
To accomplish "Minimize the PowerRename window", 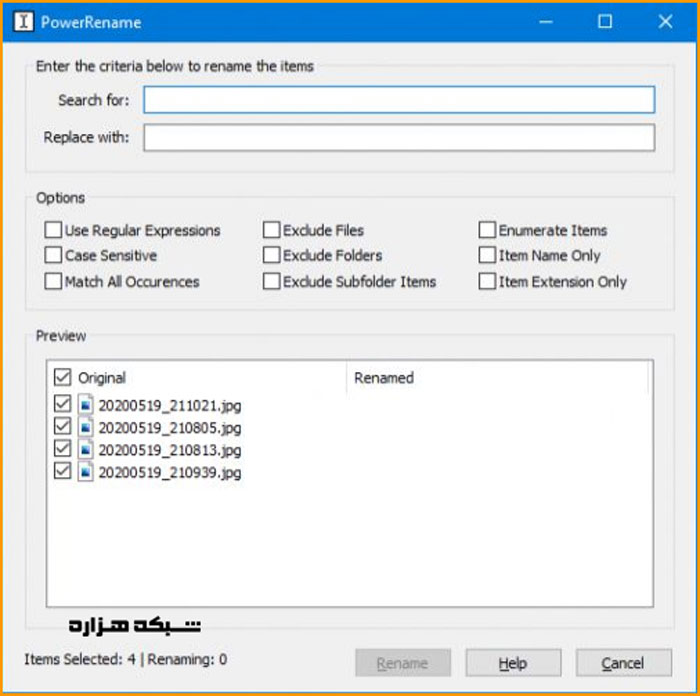I will click(546, 21).
